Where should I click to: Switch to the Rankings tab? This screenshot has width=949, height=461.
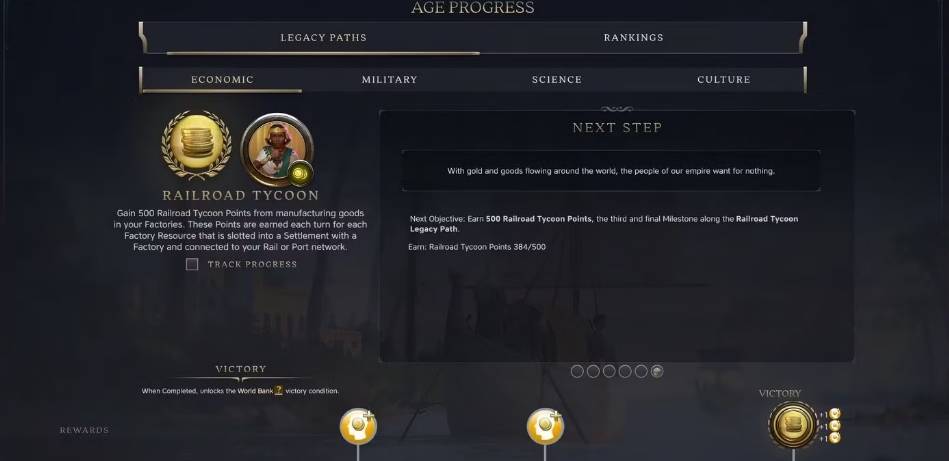634,38
